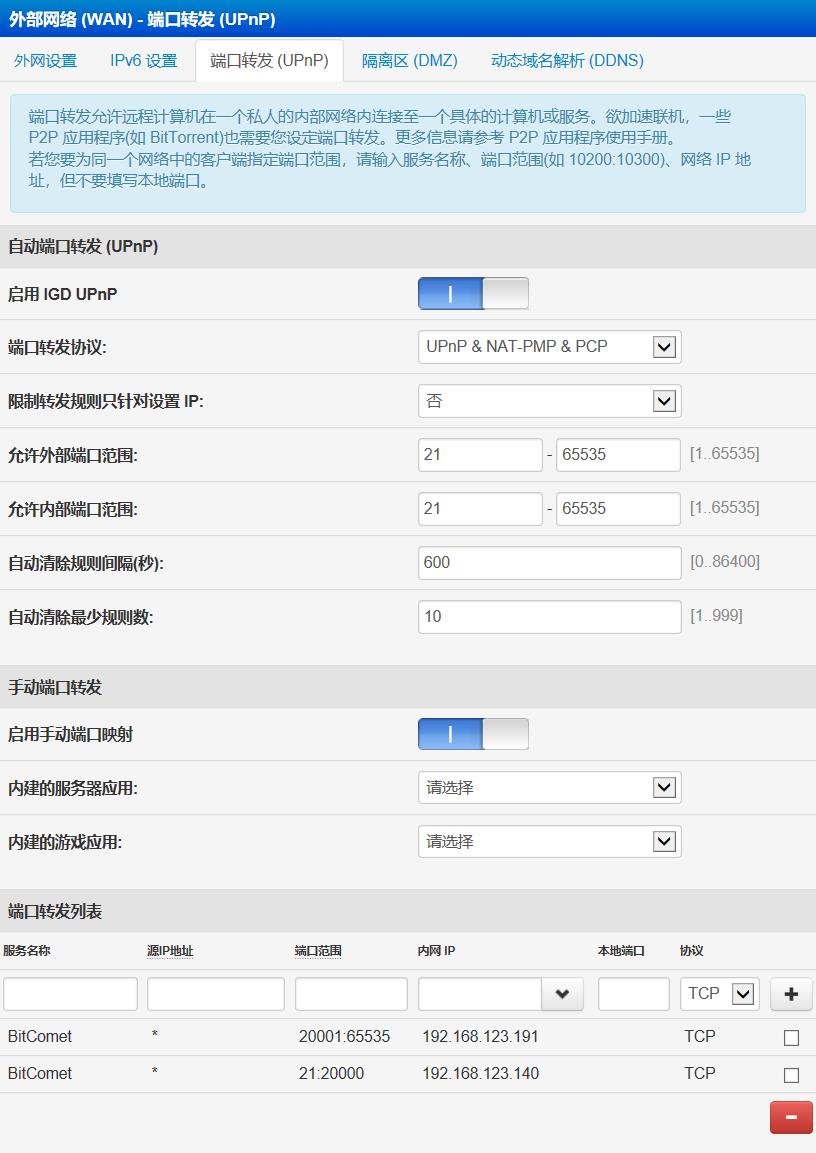Open the internal IP chevron dropdown

pos(562,994)
